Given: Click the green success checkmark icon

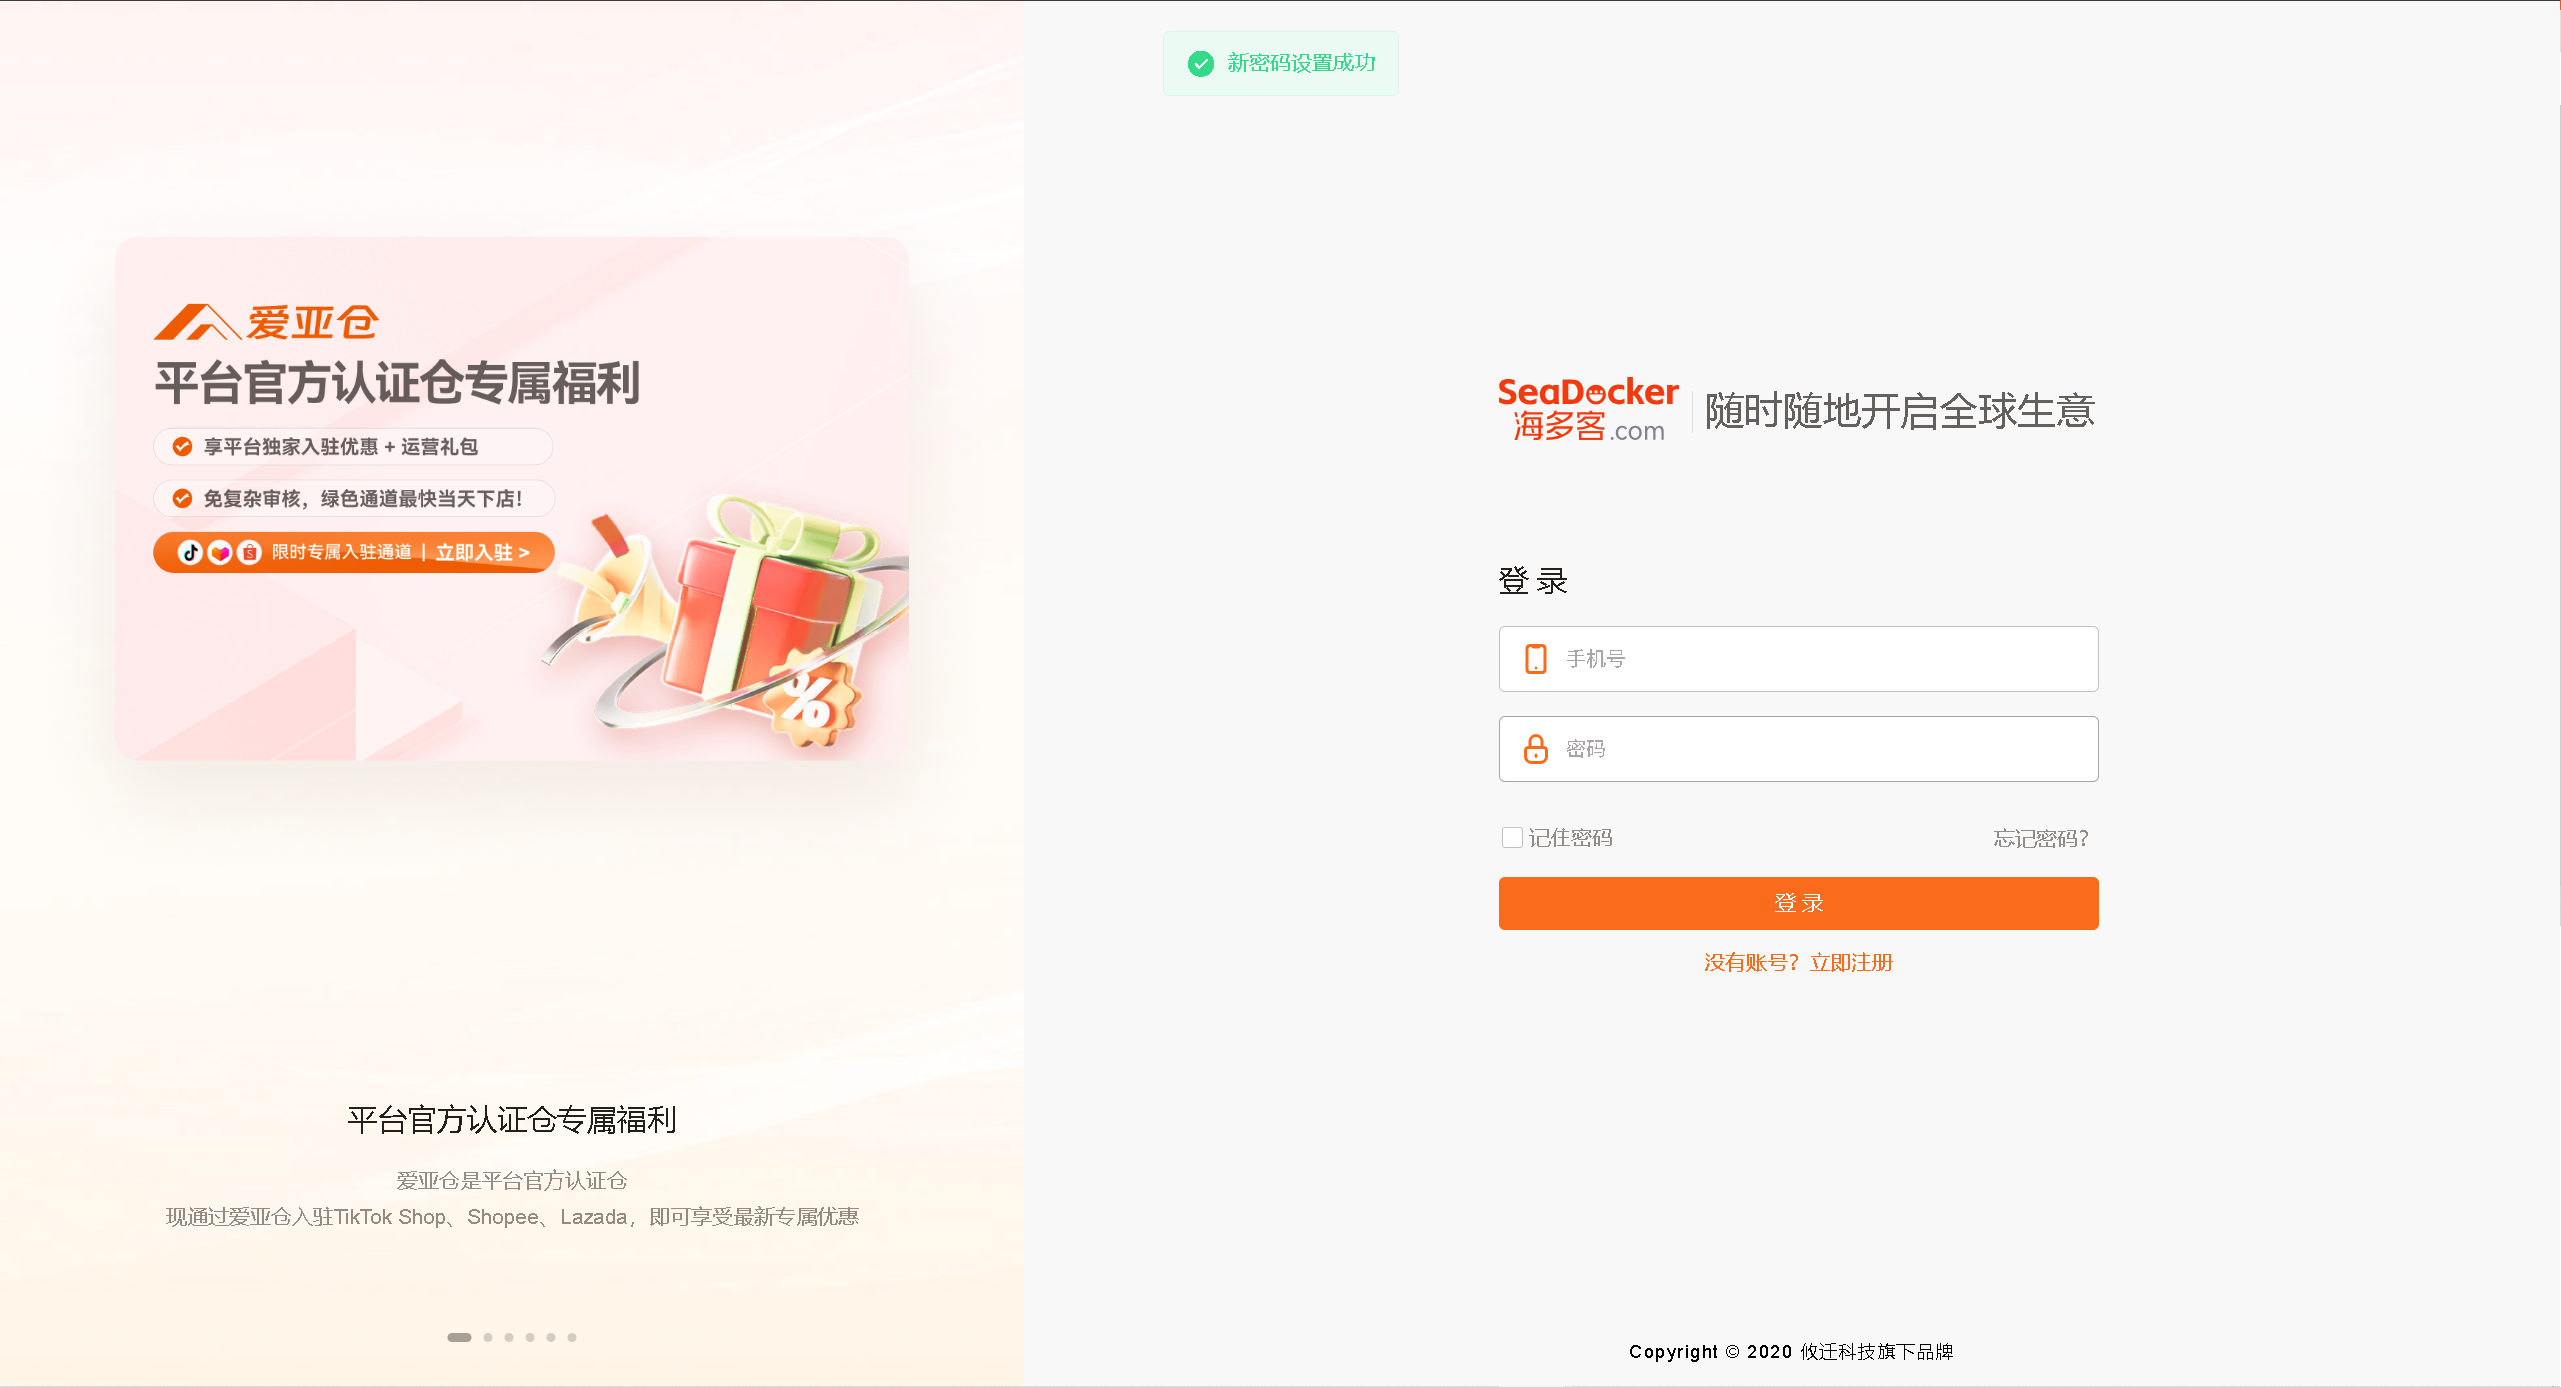Looking at the screenshot, I should pos(1200,64).
